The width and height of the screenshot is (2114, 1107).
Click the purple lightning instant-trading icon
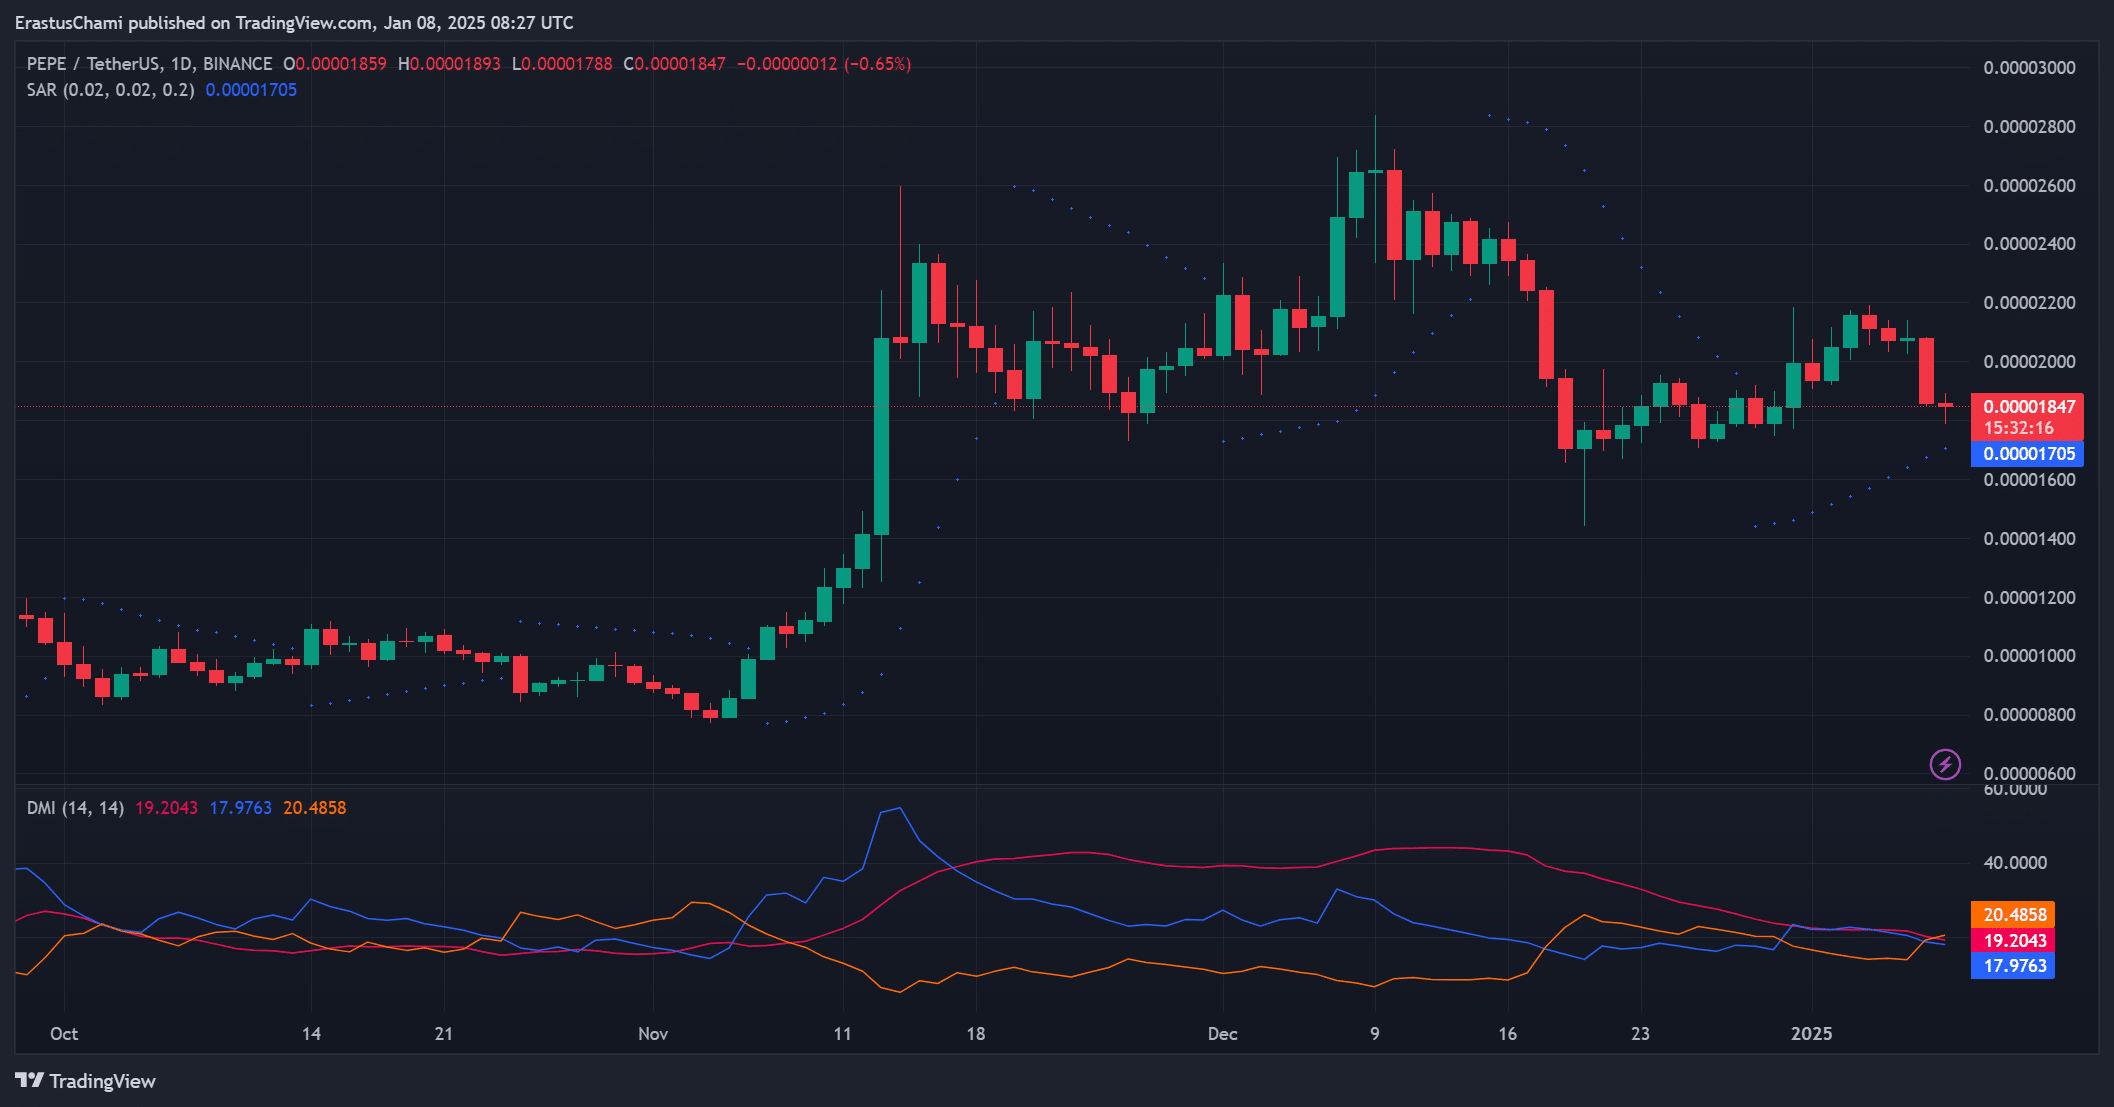[1944, 766]
